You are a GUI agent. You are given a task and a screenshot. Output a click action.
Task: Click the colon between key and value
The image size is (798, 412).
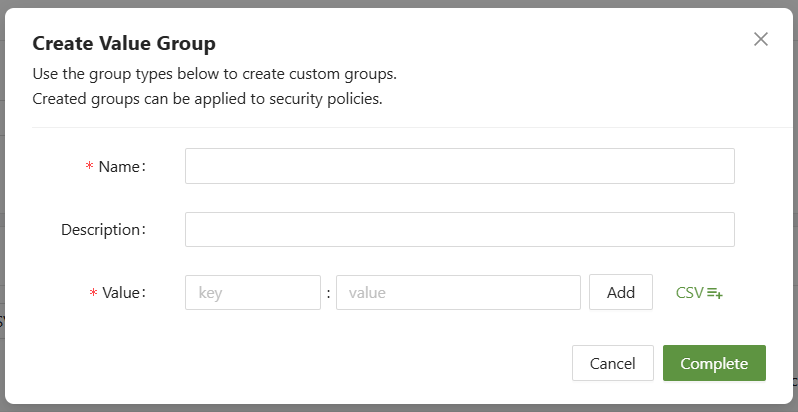pyautogui.click(x=328, y=294)
